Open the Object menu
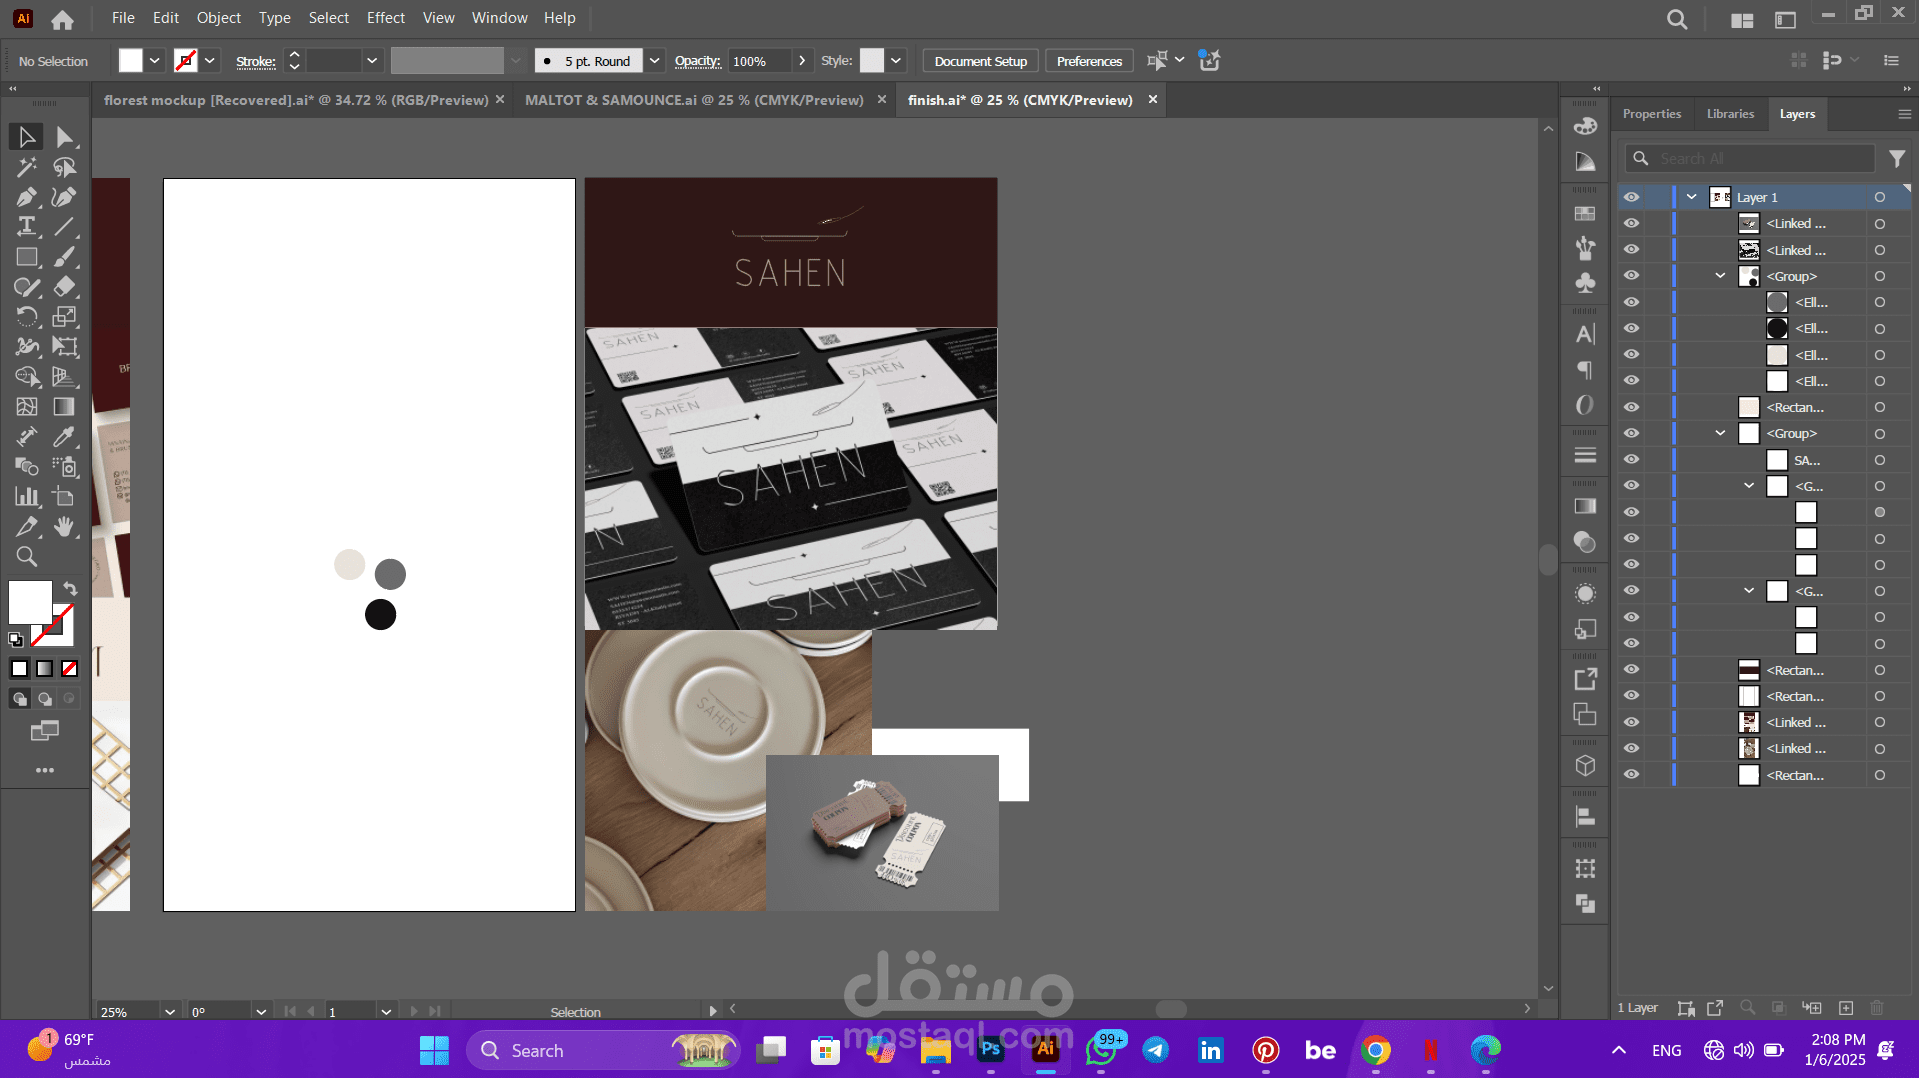This screenshot has height=1078, width=1919. point(219,18)
